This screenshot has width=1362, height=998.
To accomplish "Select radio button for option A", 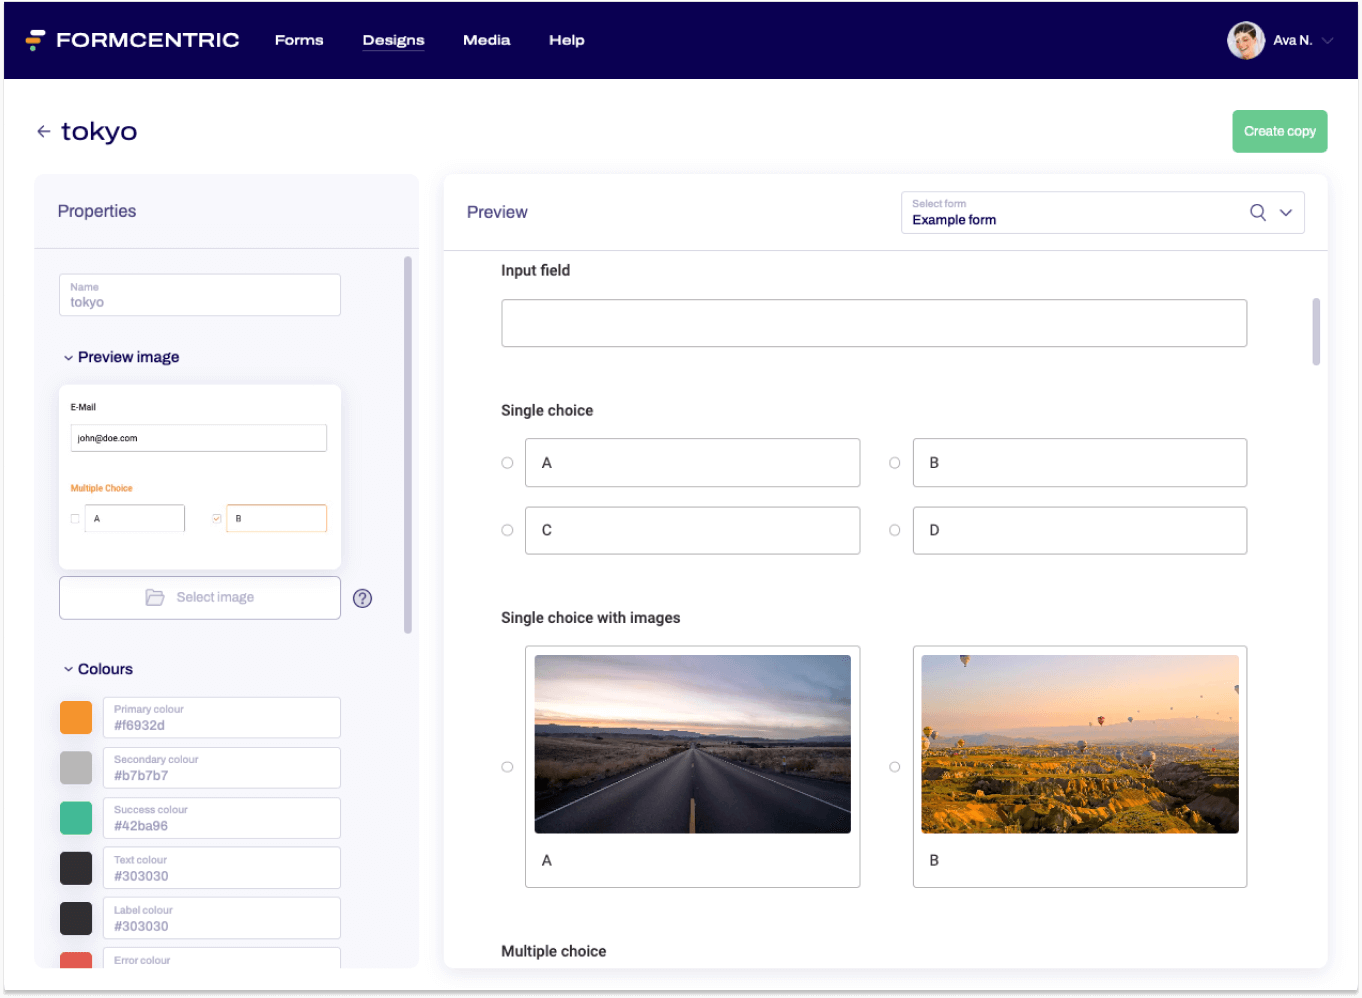I will (508, 463).
